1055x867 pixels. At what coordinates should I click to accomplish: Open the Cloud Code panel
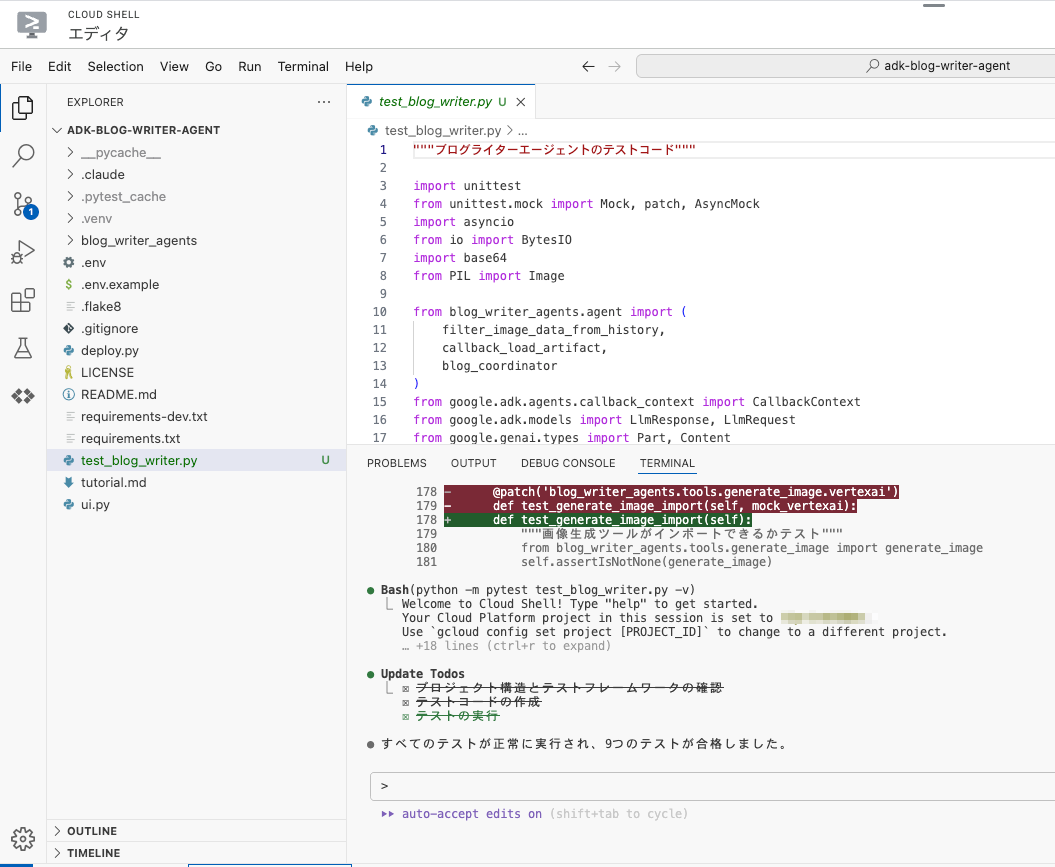click(22, 395)
